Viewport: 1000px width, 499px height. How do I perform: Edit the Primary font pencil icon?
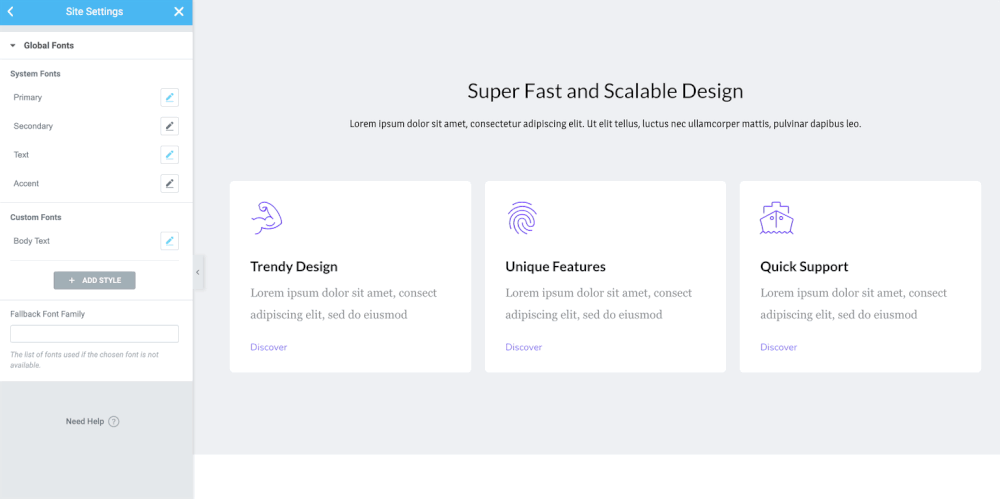click(170, 97)
